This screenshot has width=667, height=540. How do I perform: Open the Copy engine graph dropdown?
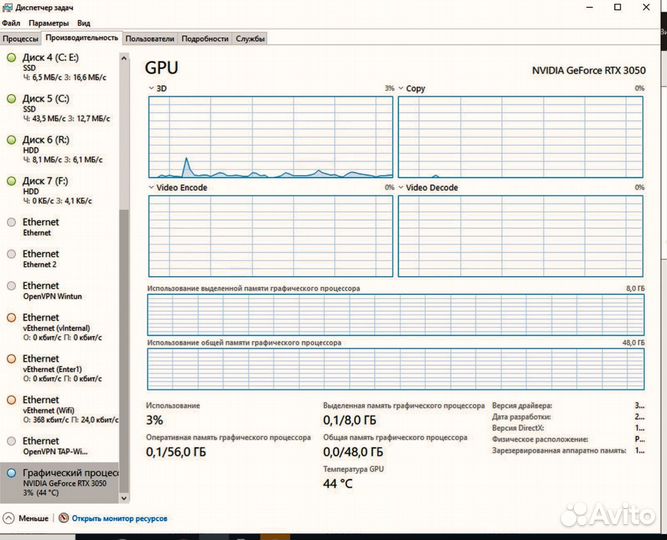click(x=402, y=88)
